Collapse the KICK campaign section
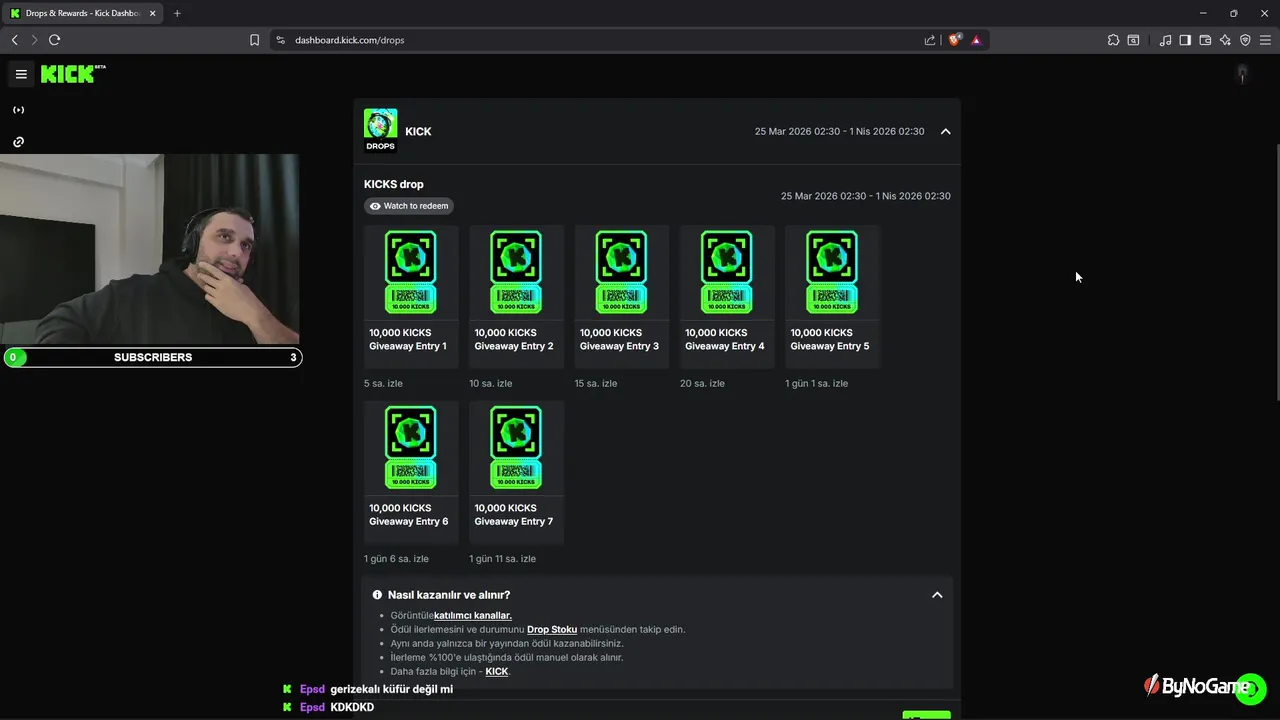This screenshot has height=720, width=1280. 945,131
